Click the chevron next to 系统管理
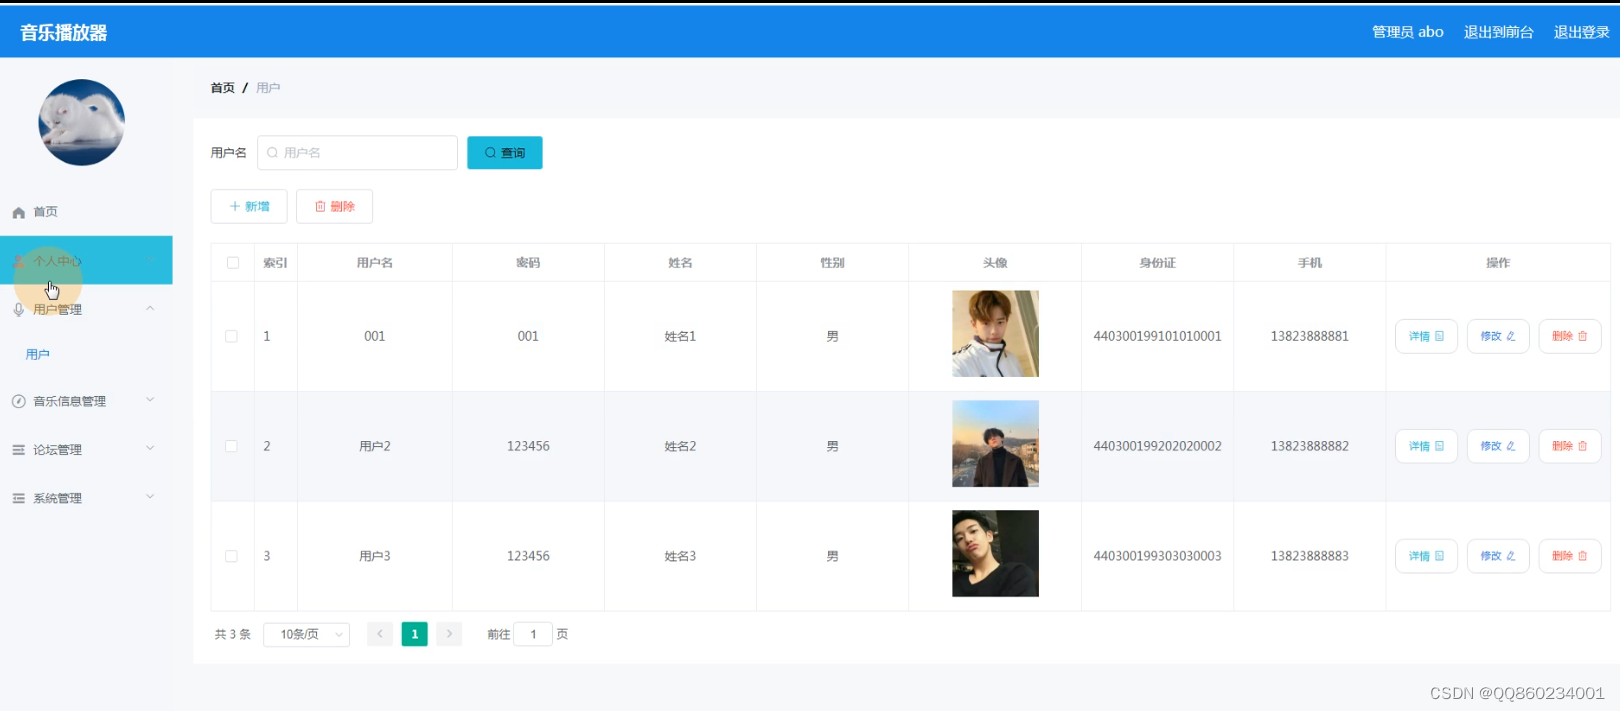This screenshot has height=711, width=1620. (x=150, y=497)
